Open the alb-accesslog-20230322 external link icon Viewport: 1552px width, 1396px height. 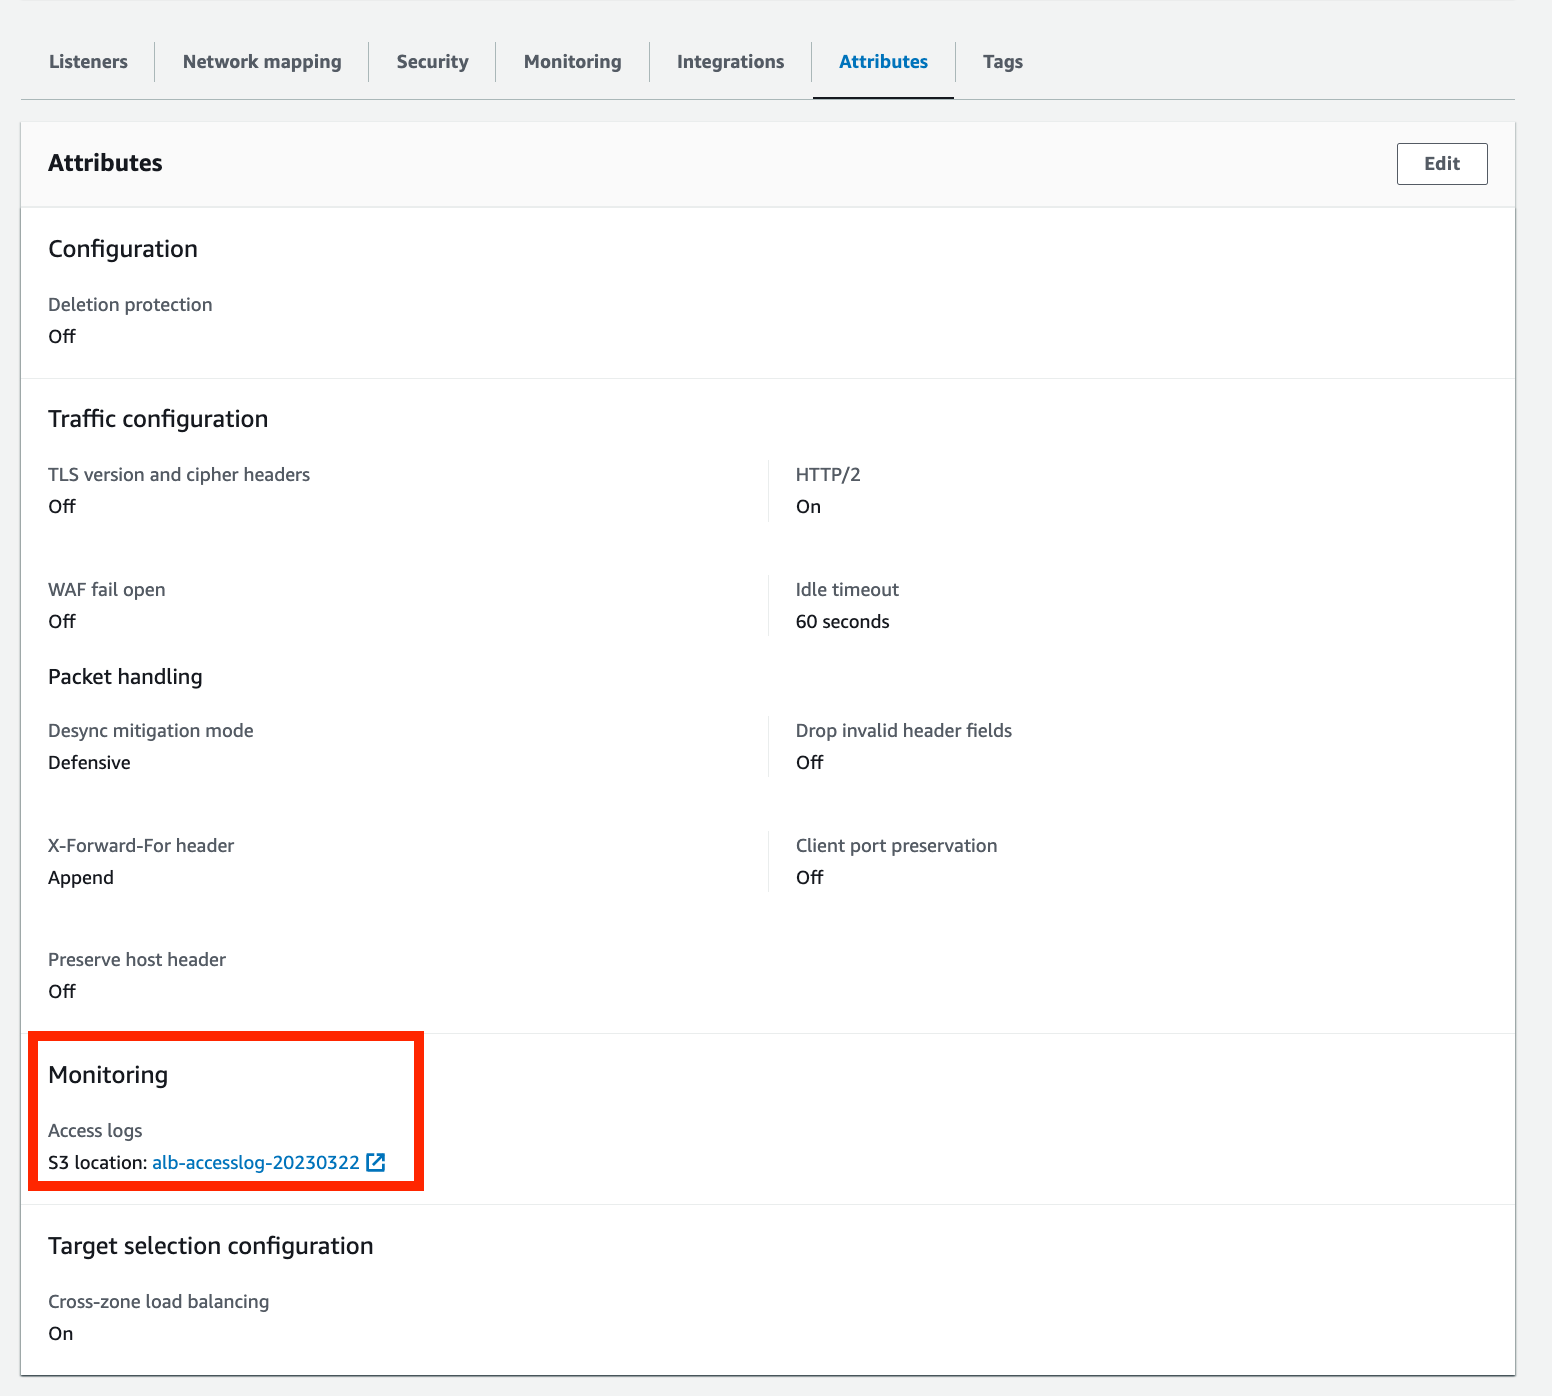[x=375, y=1162]
